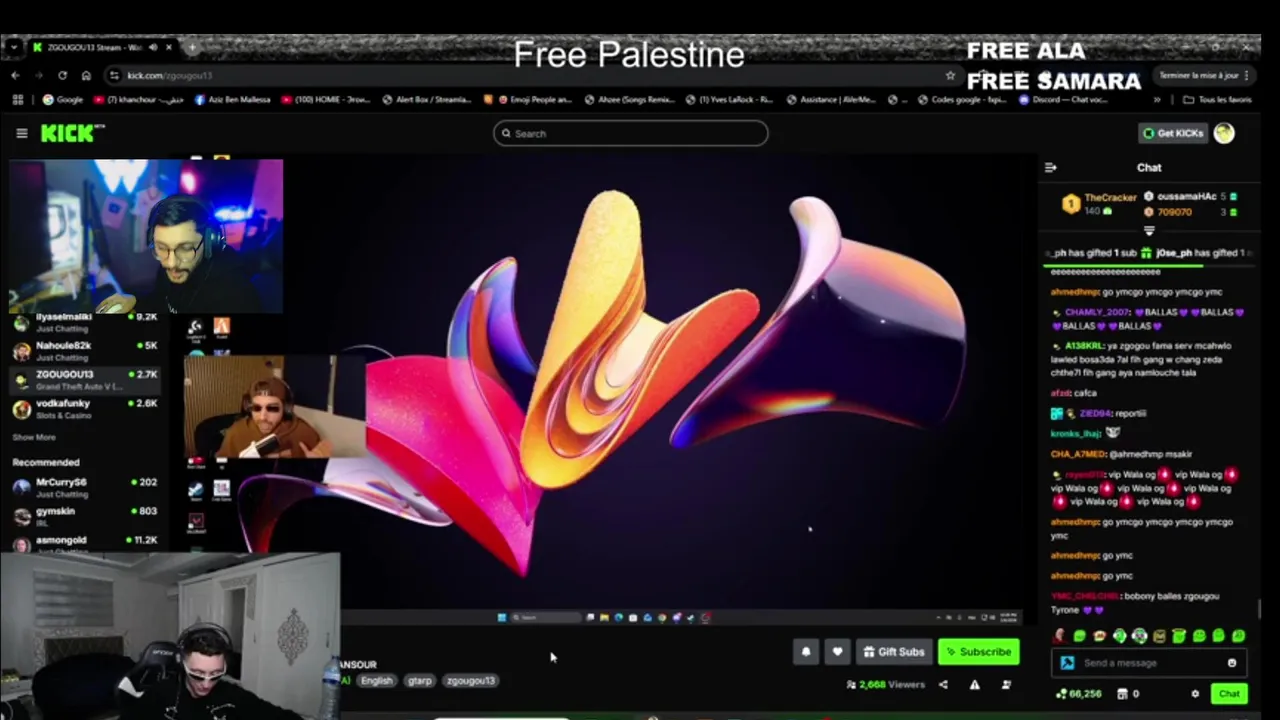
Task: Click the Valorant desktop icon in stream
Action: pyautogui.click(x=195, y=521)
